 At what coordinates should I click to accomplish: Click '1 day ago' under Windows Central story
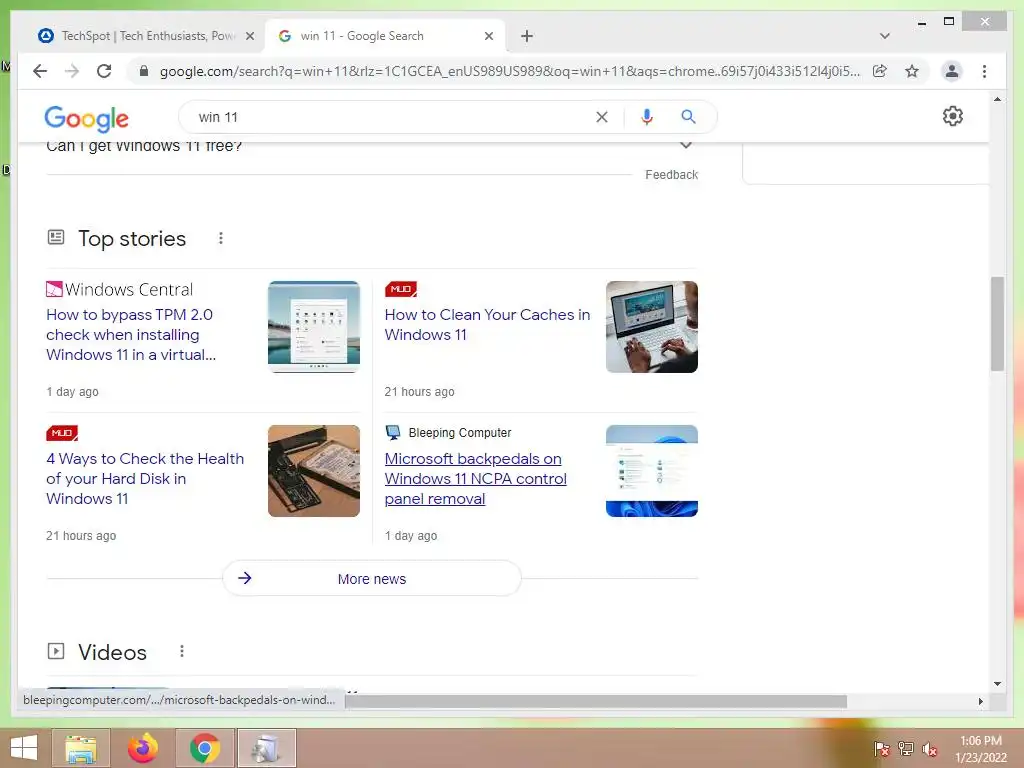tap(72, 392)
